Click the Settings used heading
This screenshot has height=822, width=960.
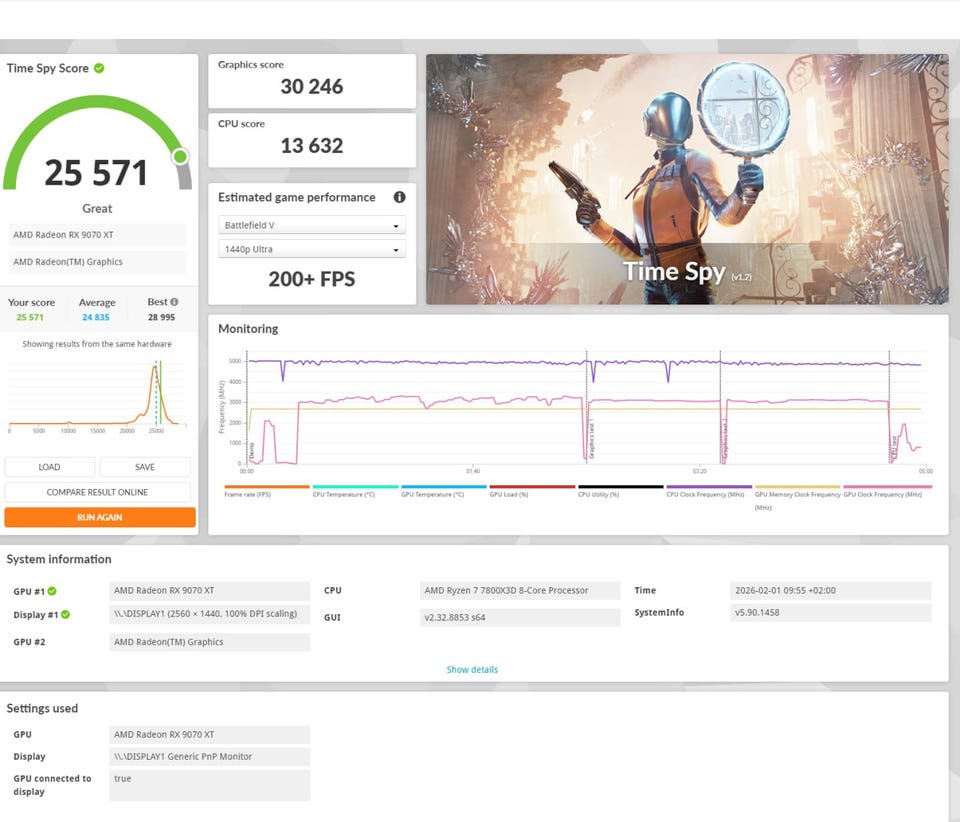(x=42, y=708)
